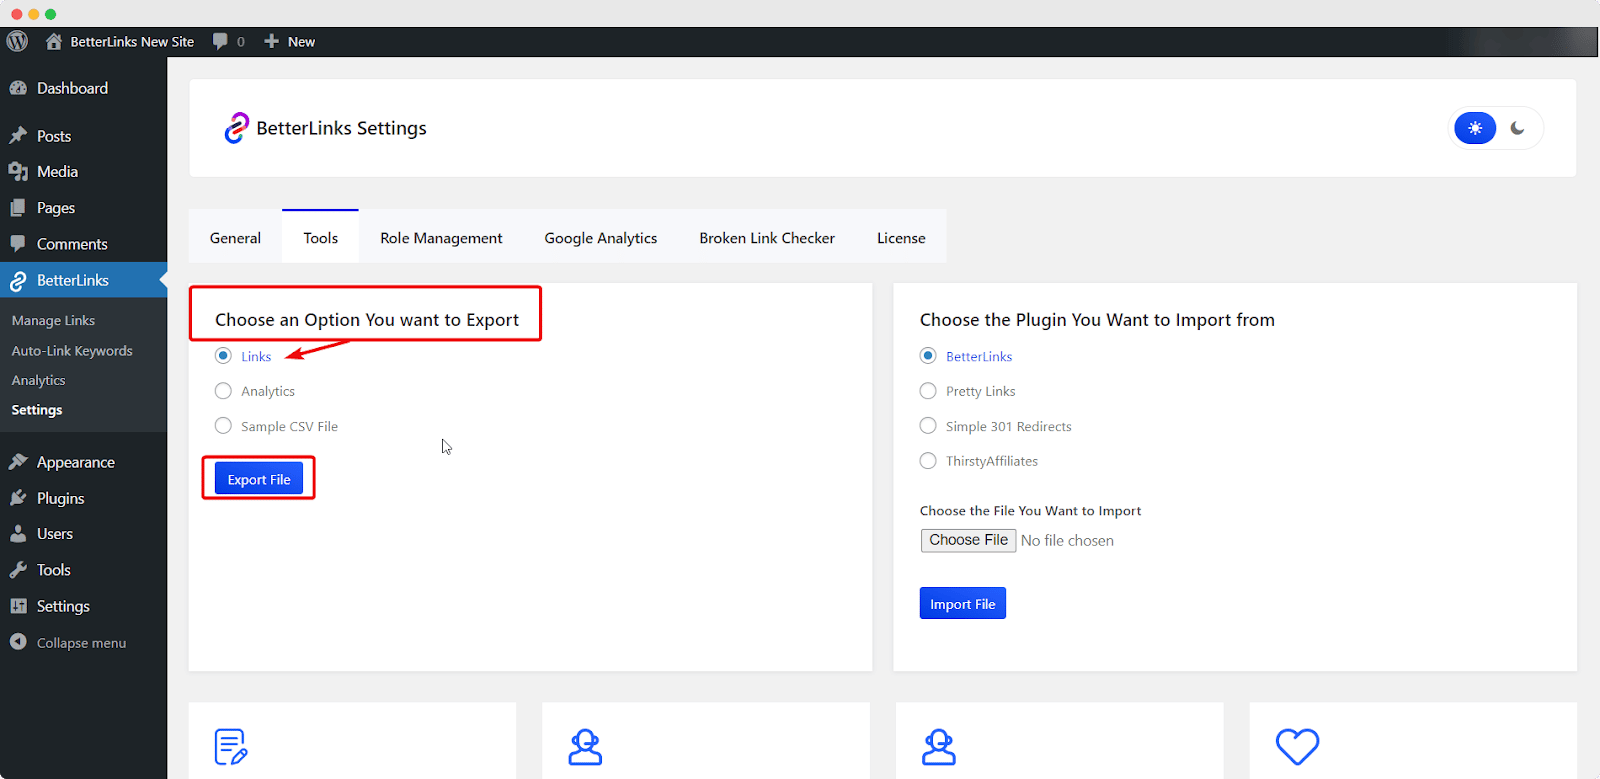Select the Analytics export radio option

223,391
